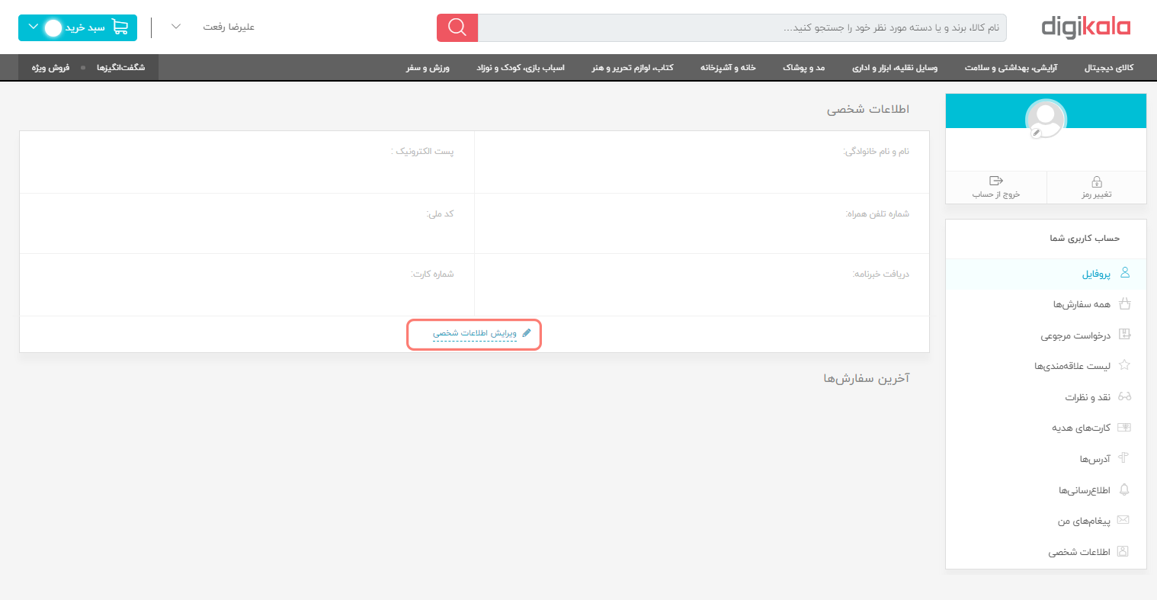Expand the user account name dropdown
The width and height of the screenshot is (1157, 600).
pyautogui.click(x=176, y=27)
